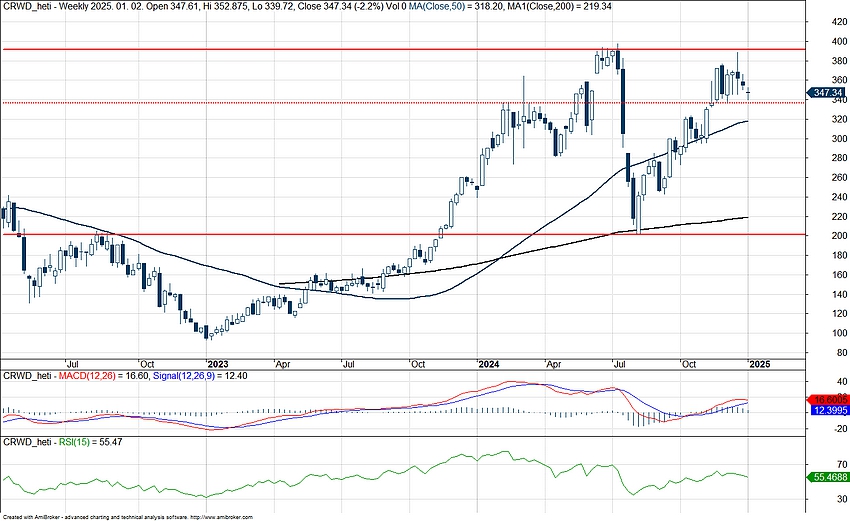Image resolution: width=850 pixels, height=521 pixels.
Task: Click the 380 price axis label
Action: 839,61
